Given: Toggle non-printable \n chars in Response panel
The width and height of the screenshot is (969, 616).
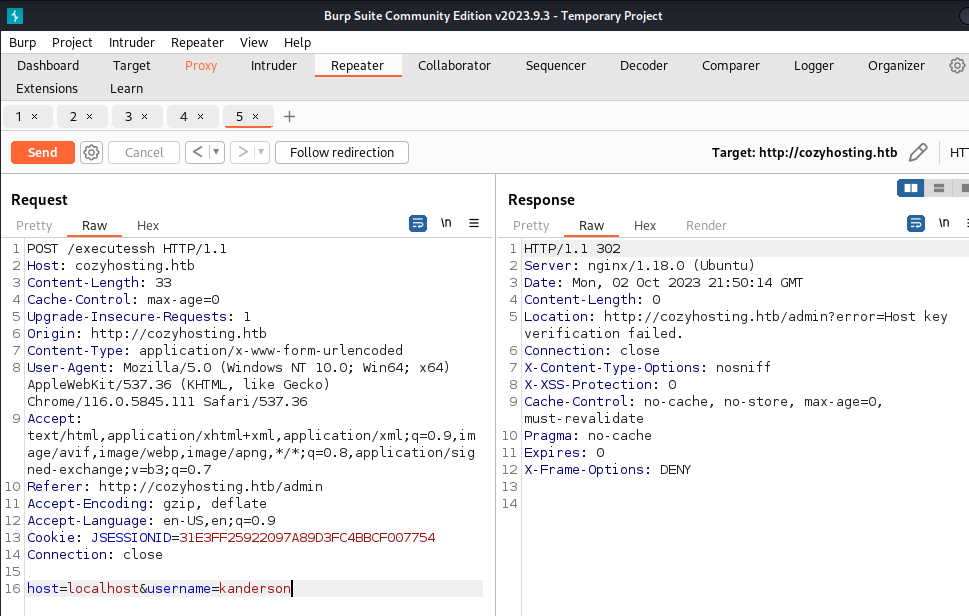Looking at the screenshot, I should [944, 223].
